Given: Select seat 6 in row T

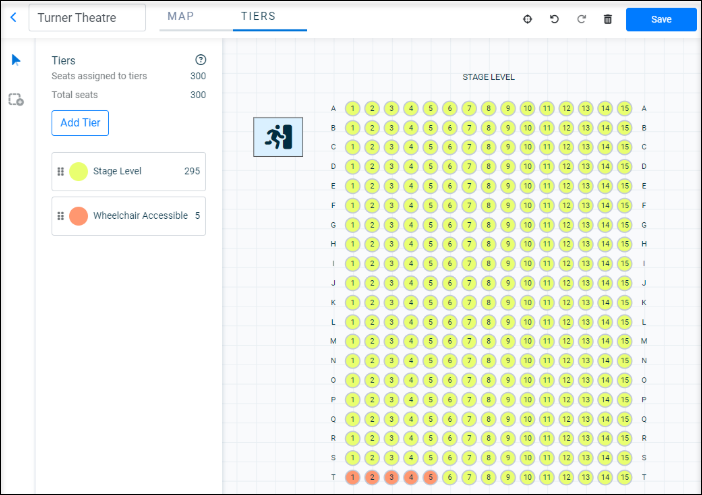Looking at the screenshot, I should coord(450,477).
